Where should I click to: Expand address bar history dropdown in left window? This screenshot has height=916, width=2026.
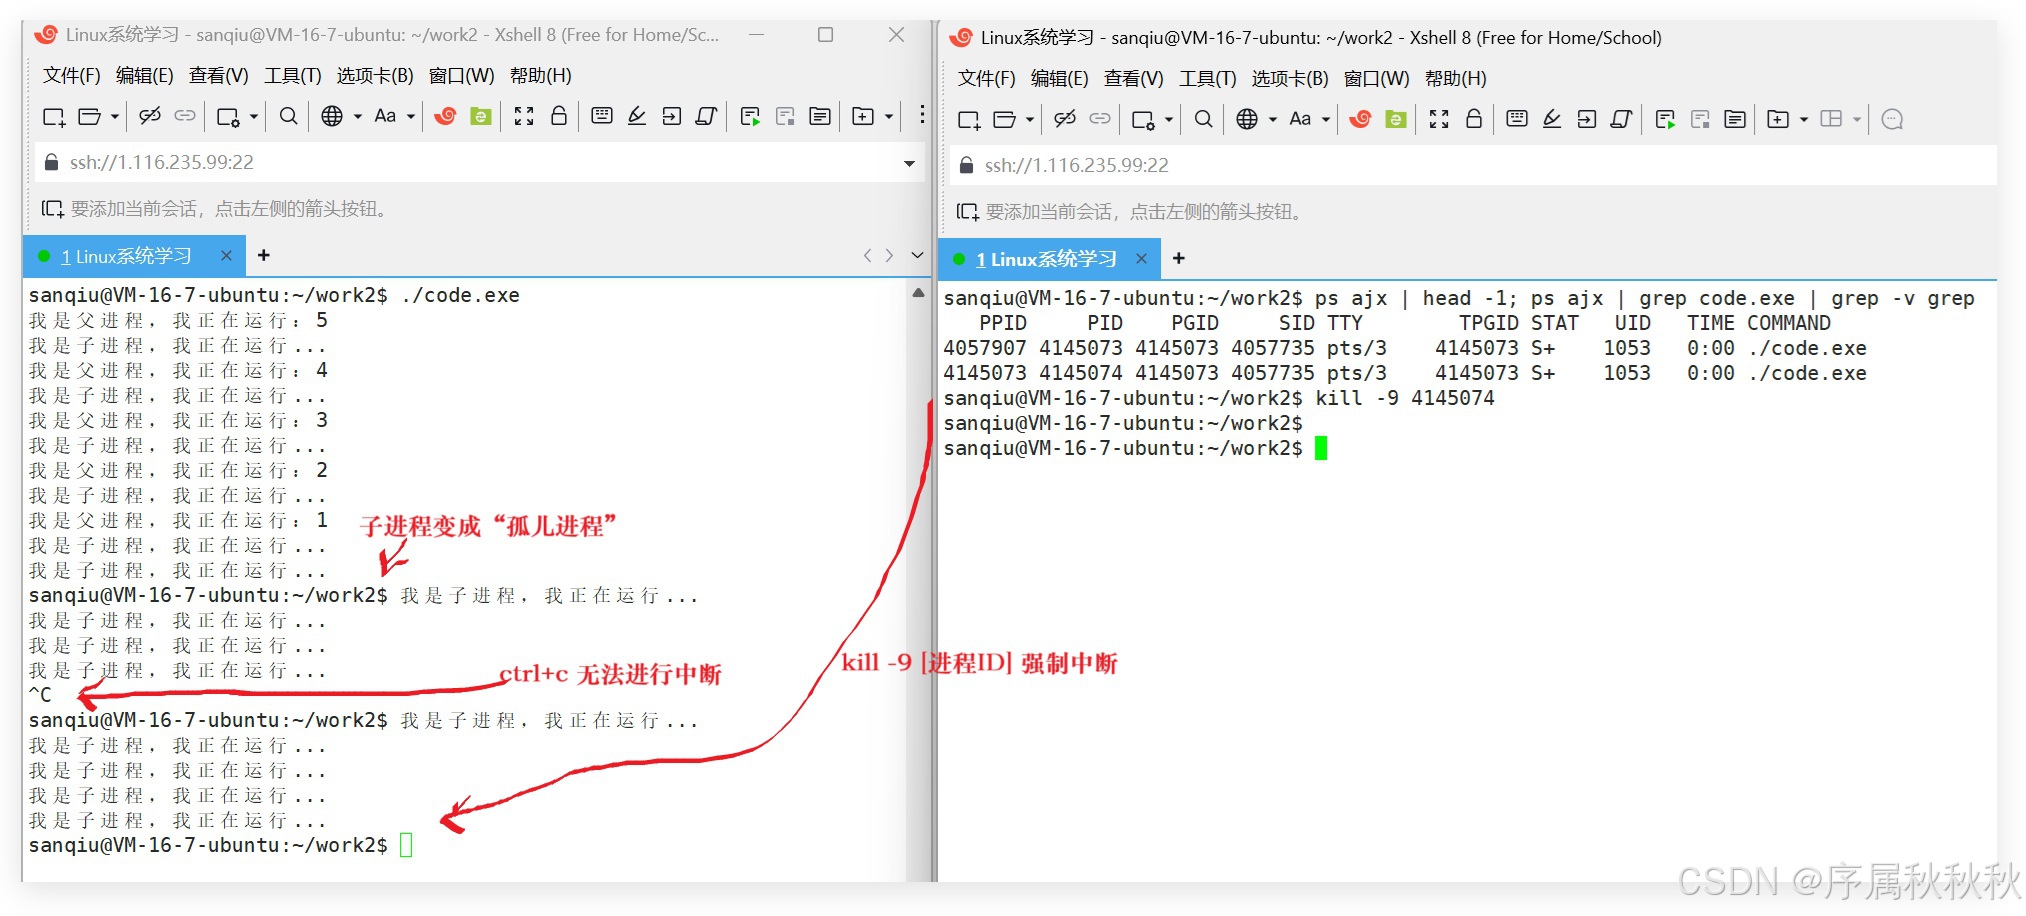pyautogui.click(x=909, y=163)
